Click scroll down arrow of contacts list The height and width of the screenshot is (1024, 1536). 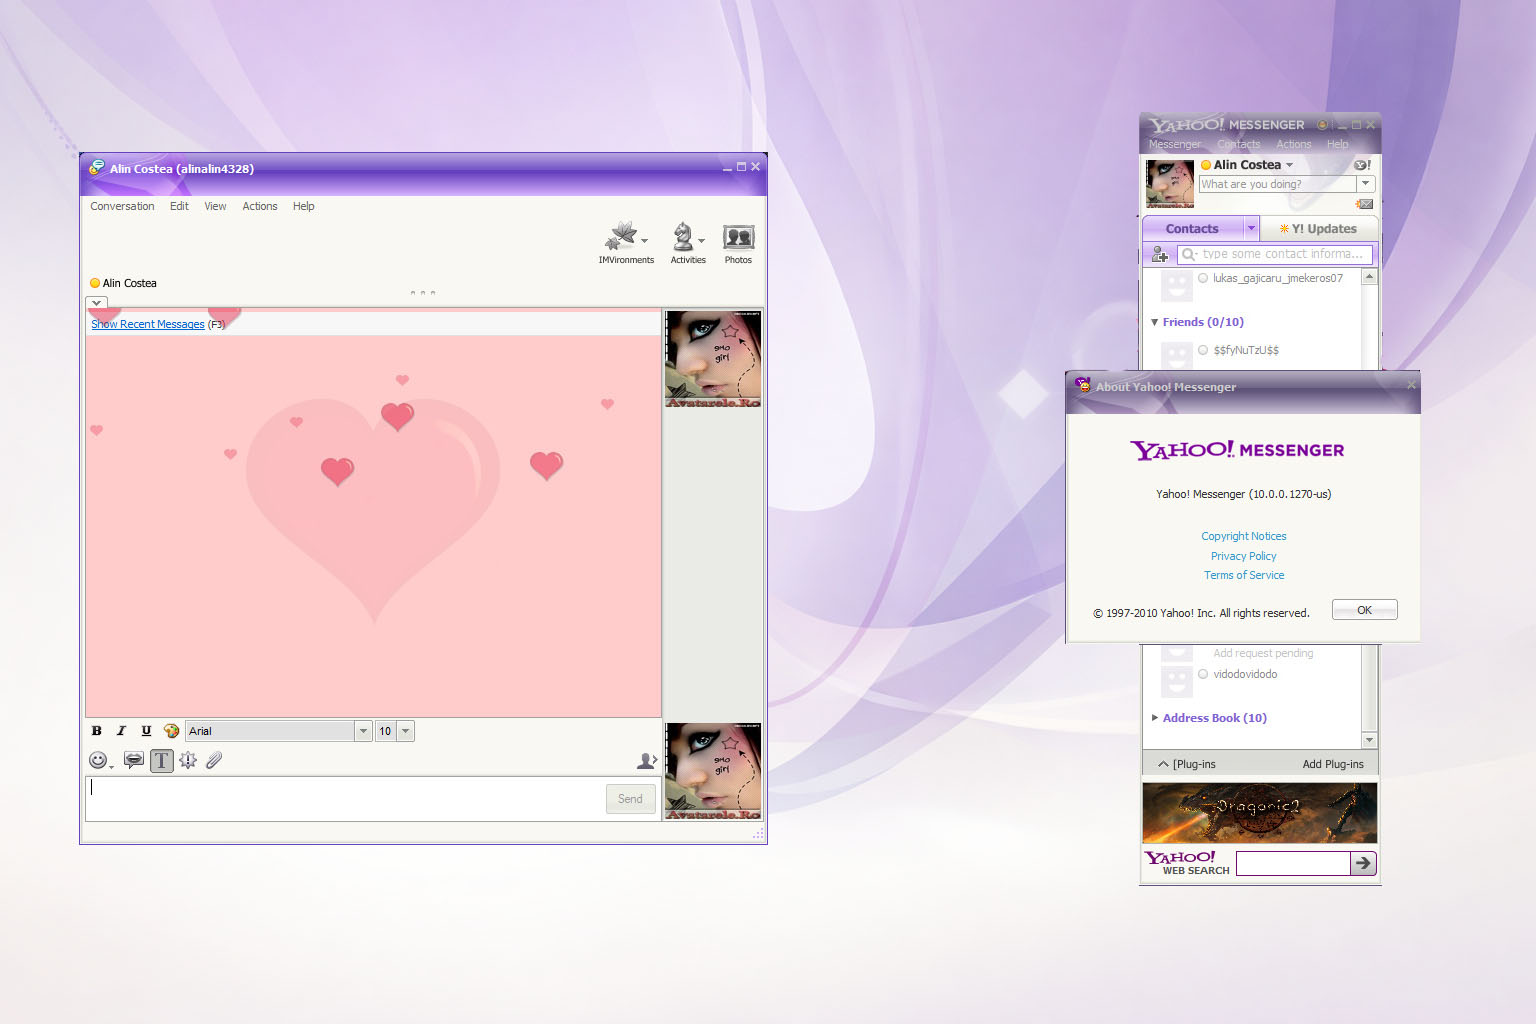(x=1370, y=740)
